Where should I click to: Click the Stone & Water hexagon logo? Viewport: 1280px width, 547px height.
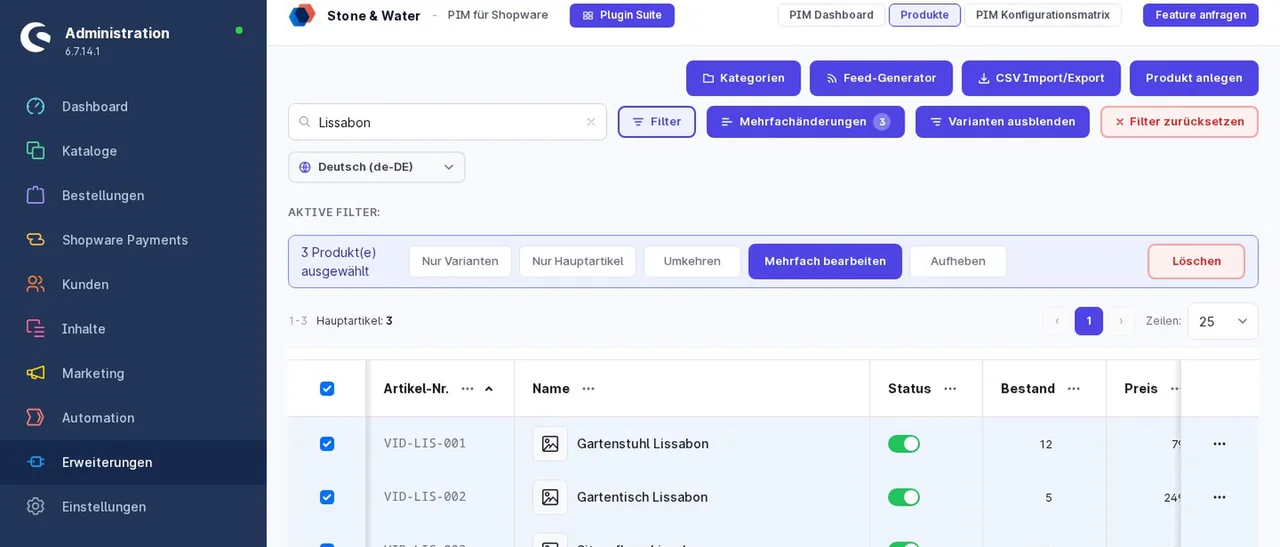pyautogui.click(x=302, y=15)
